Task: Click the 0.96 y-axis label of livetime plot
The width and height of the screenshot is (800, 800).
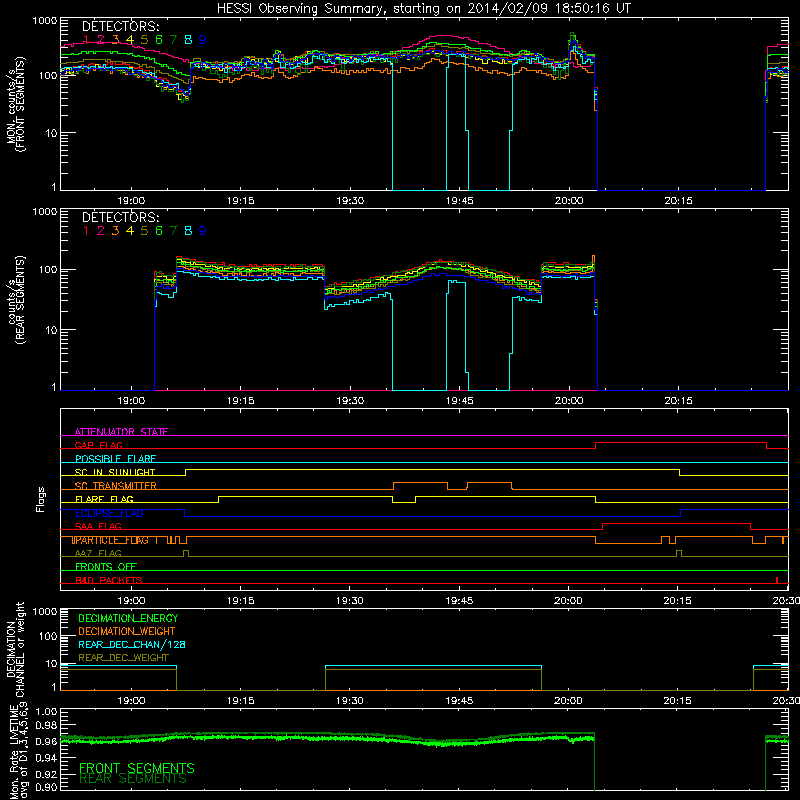Action: 46,741
